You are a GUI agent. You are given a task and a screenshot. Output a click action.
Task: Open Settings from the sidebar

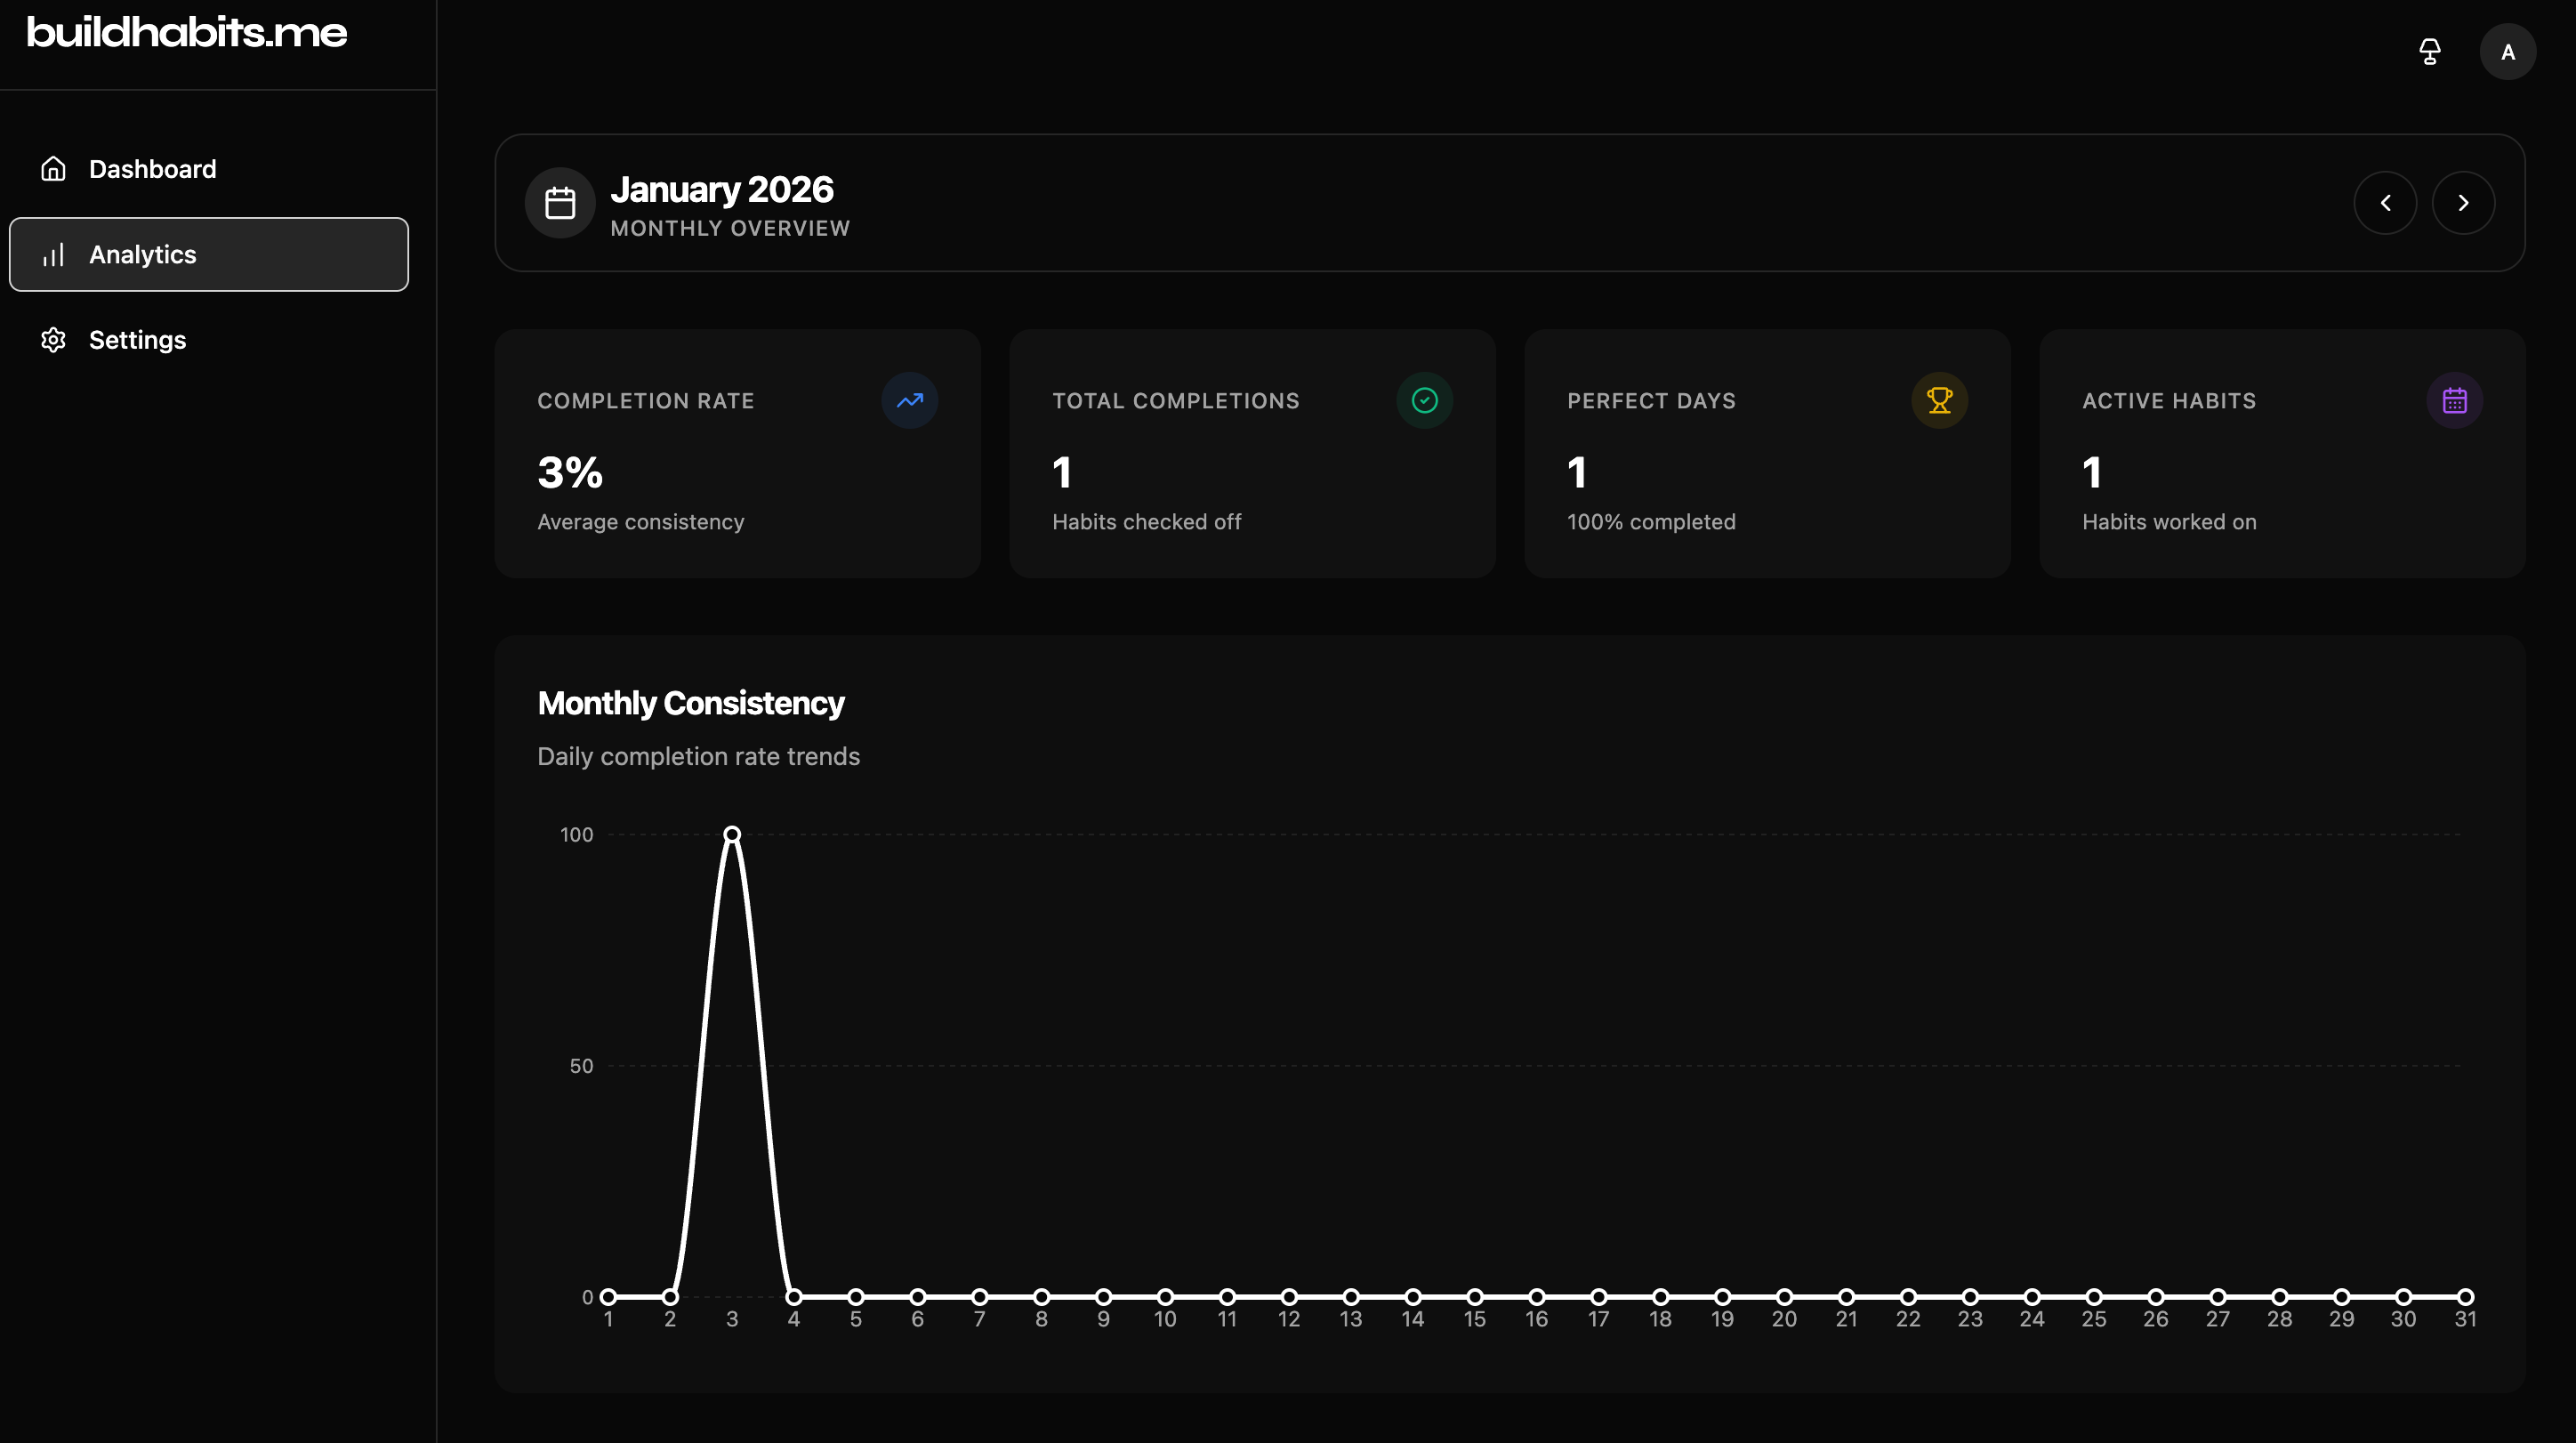coord(137,340)
